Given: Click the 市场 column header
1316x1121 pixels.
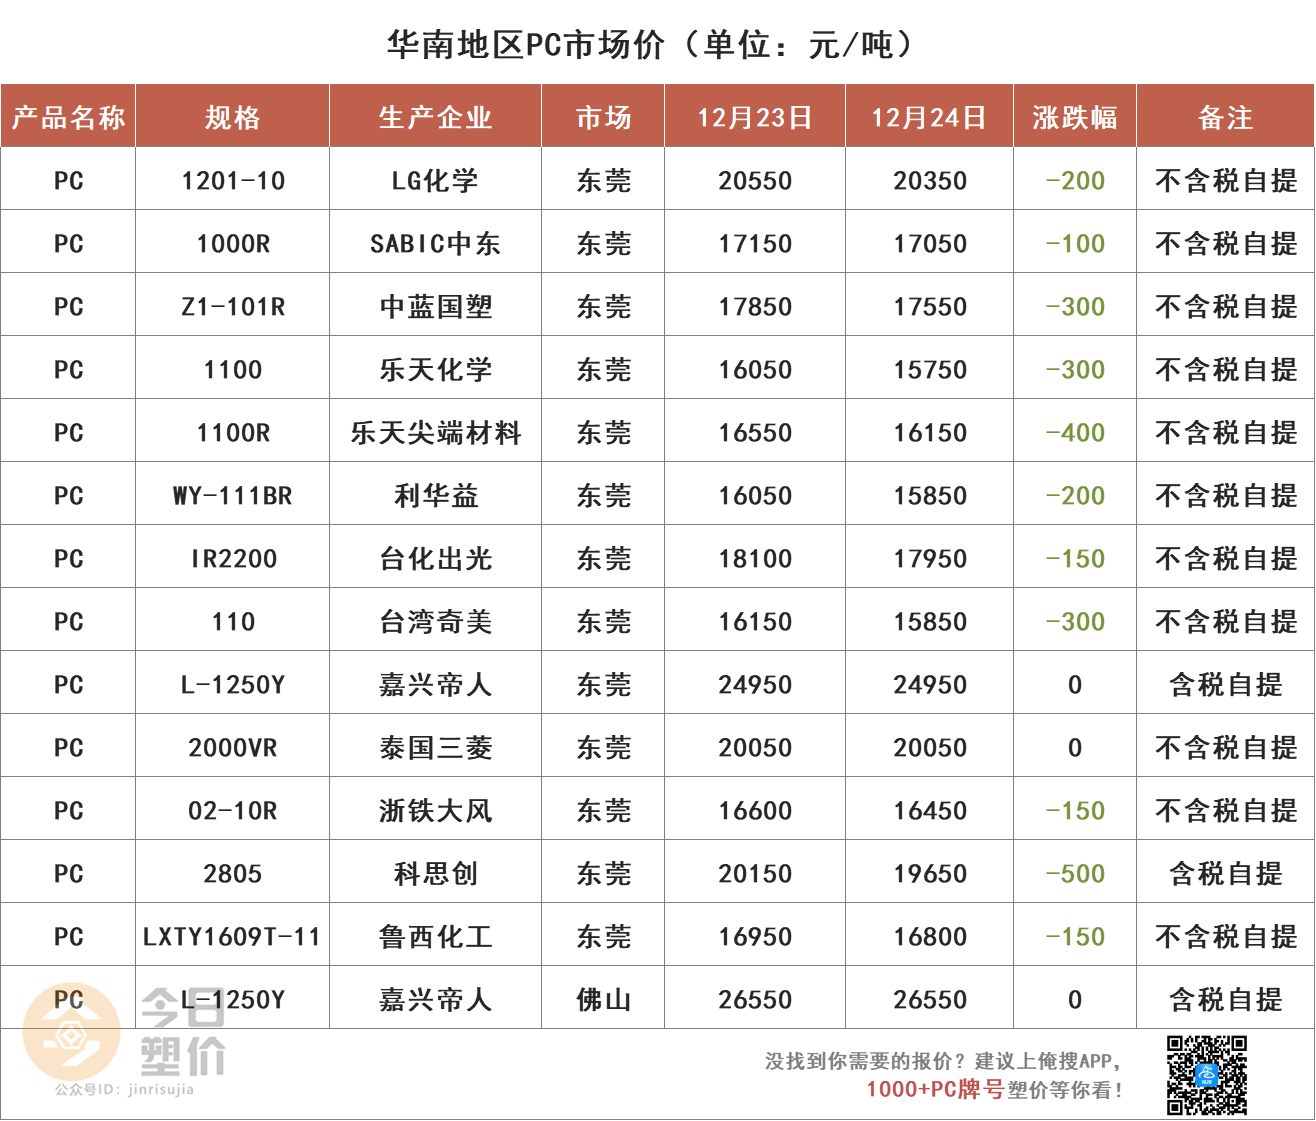Looking at the screenshot, I should pos(603,117).
